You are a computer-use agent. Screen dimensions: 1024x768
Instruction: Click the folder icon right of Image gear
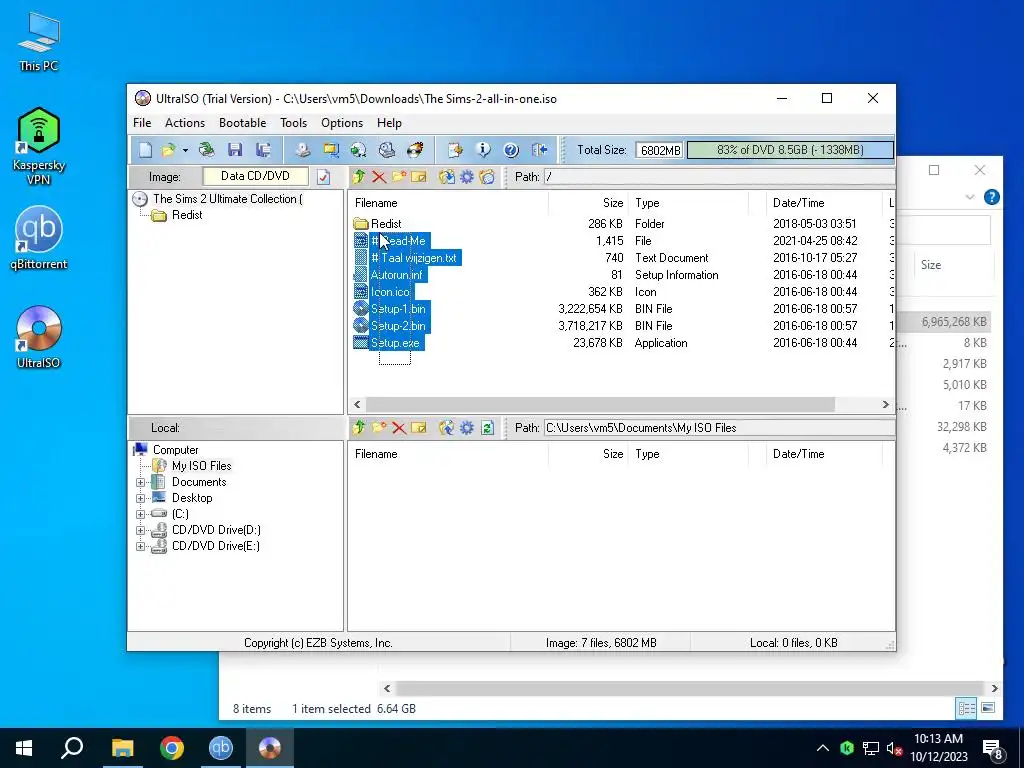click(487, 176)
